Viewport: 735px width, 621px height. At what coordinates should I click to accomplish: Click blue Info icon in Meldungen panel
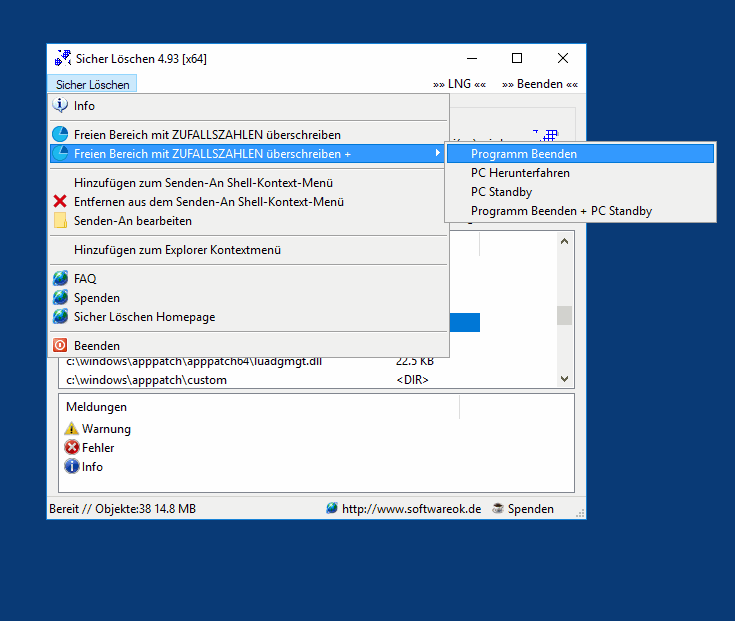point(71,466)
